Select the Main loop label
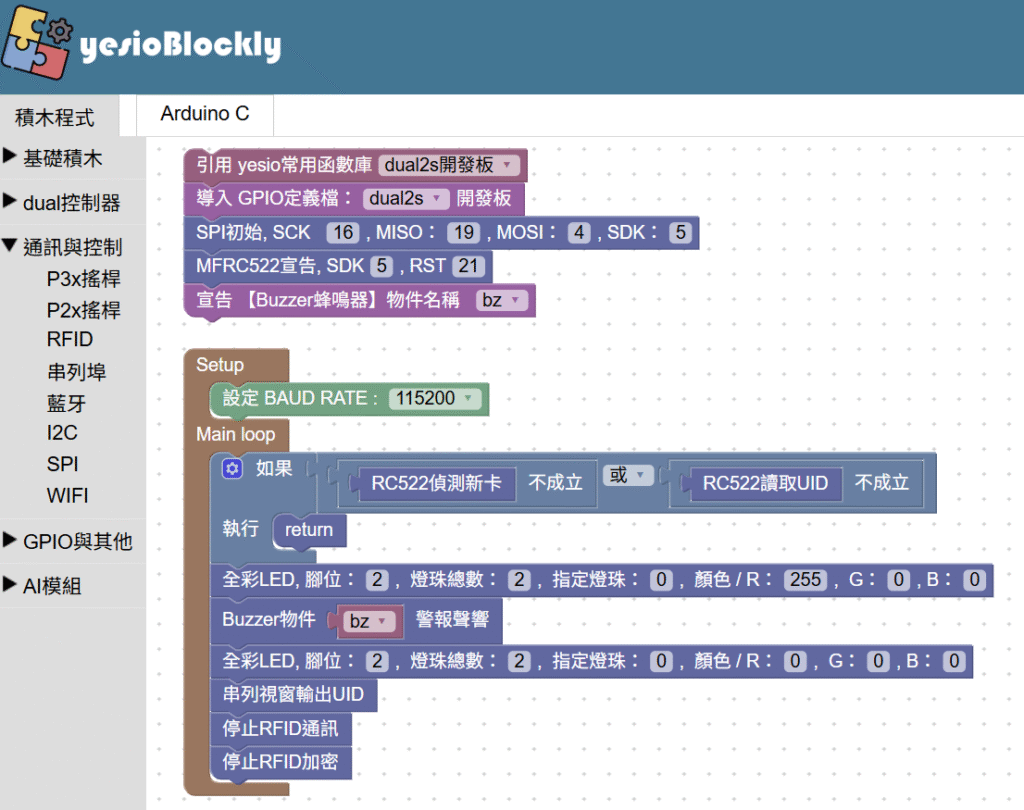The width and height of the screenshot is (1024, 810). click(x=236, y=434)
